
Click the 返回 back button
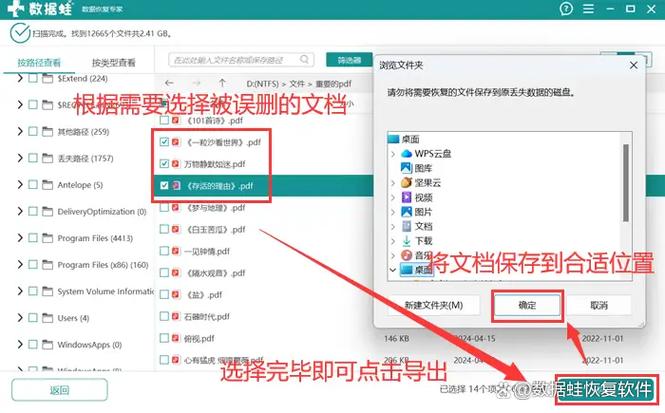(x=59, y=390)
